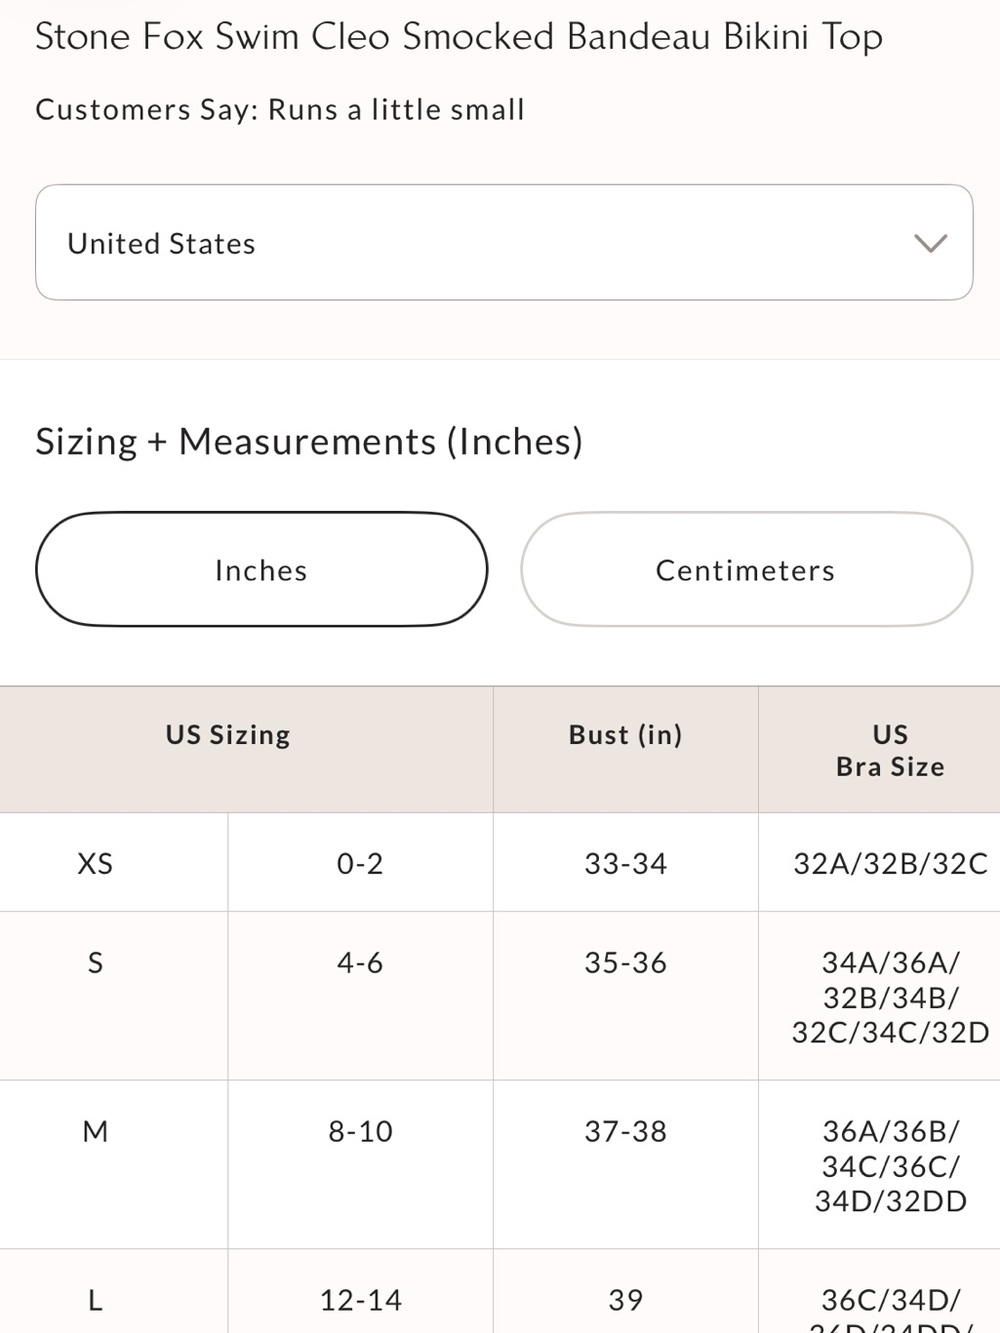Select the Inches unit toggle
This screenshot has height=1333, width=1000.
(262, 570)
